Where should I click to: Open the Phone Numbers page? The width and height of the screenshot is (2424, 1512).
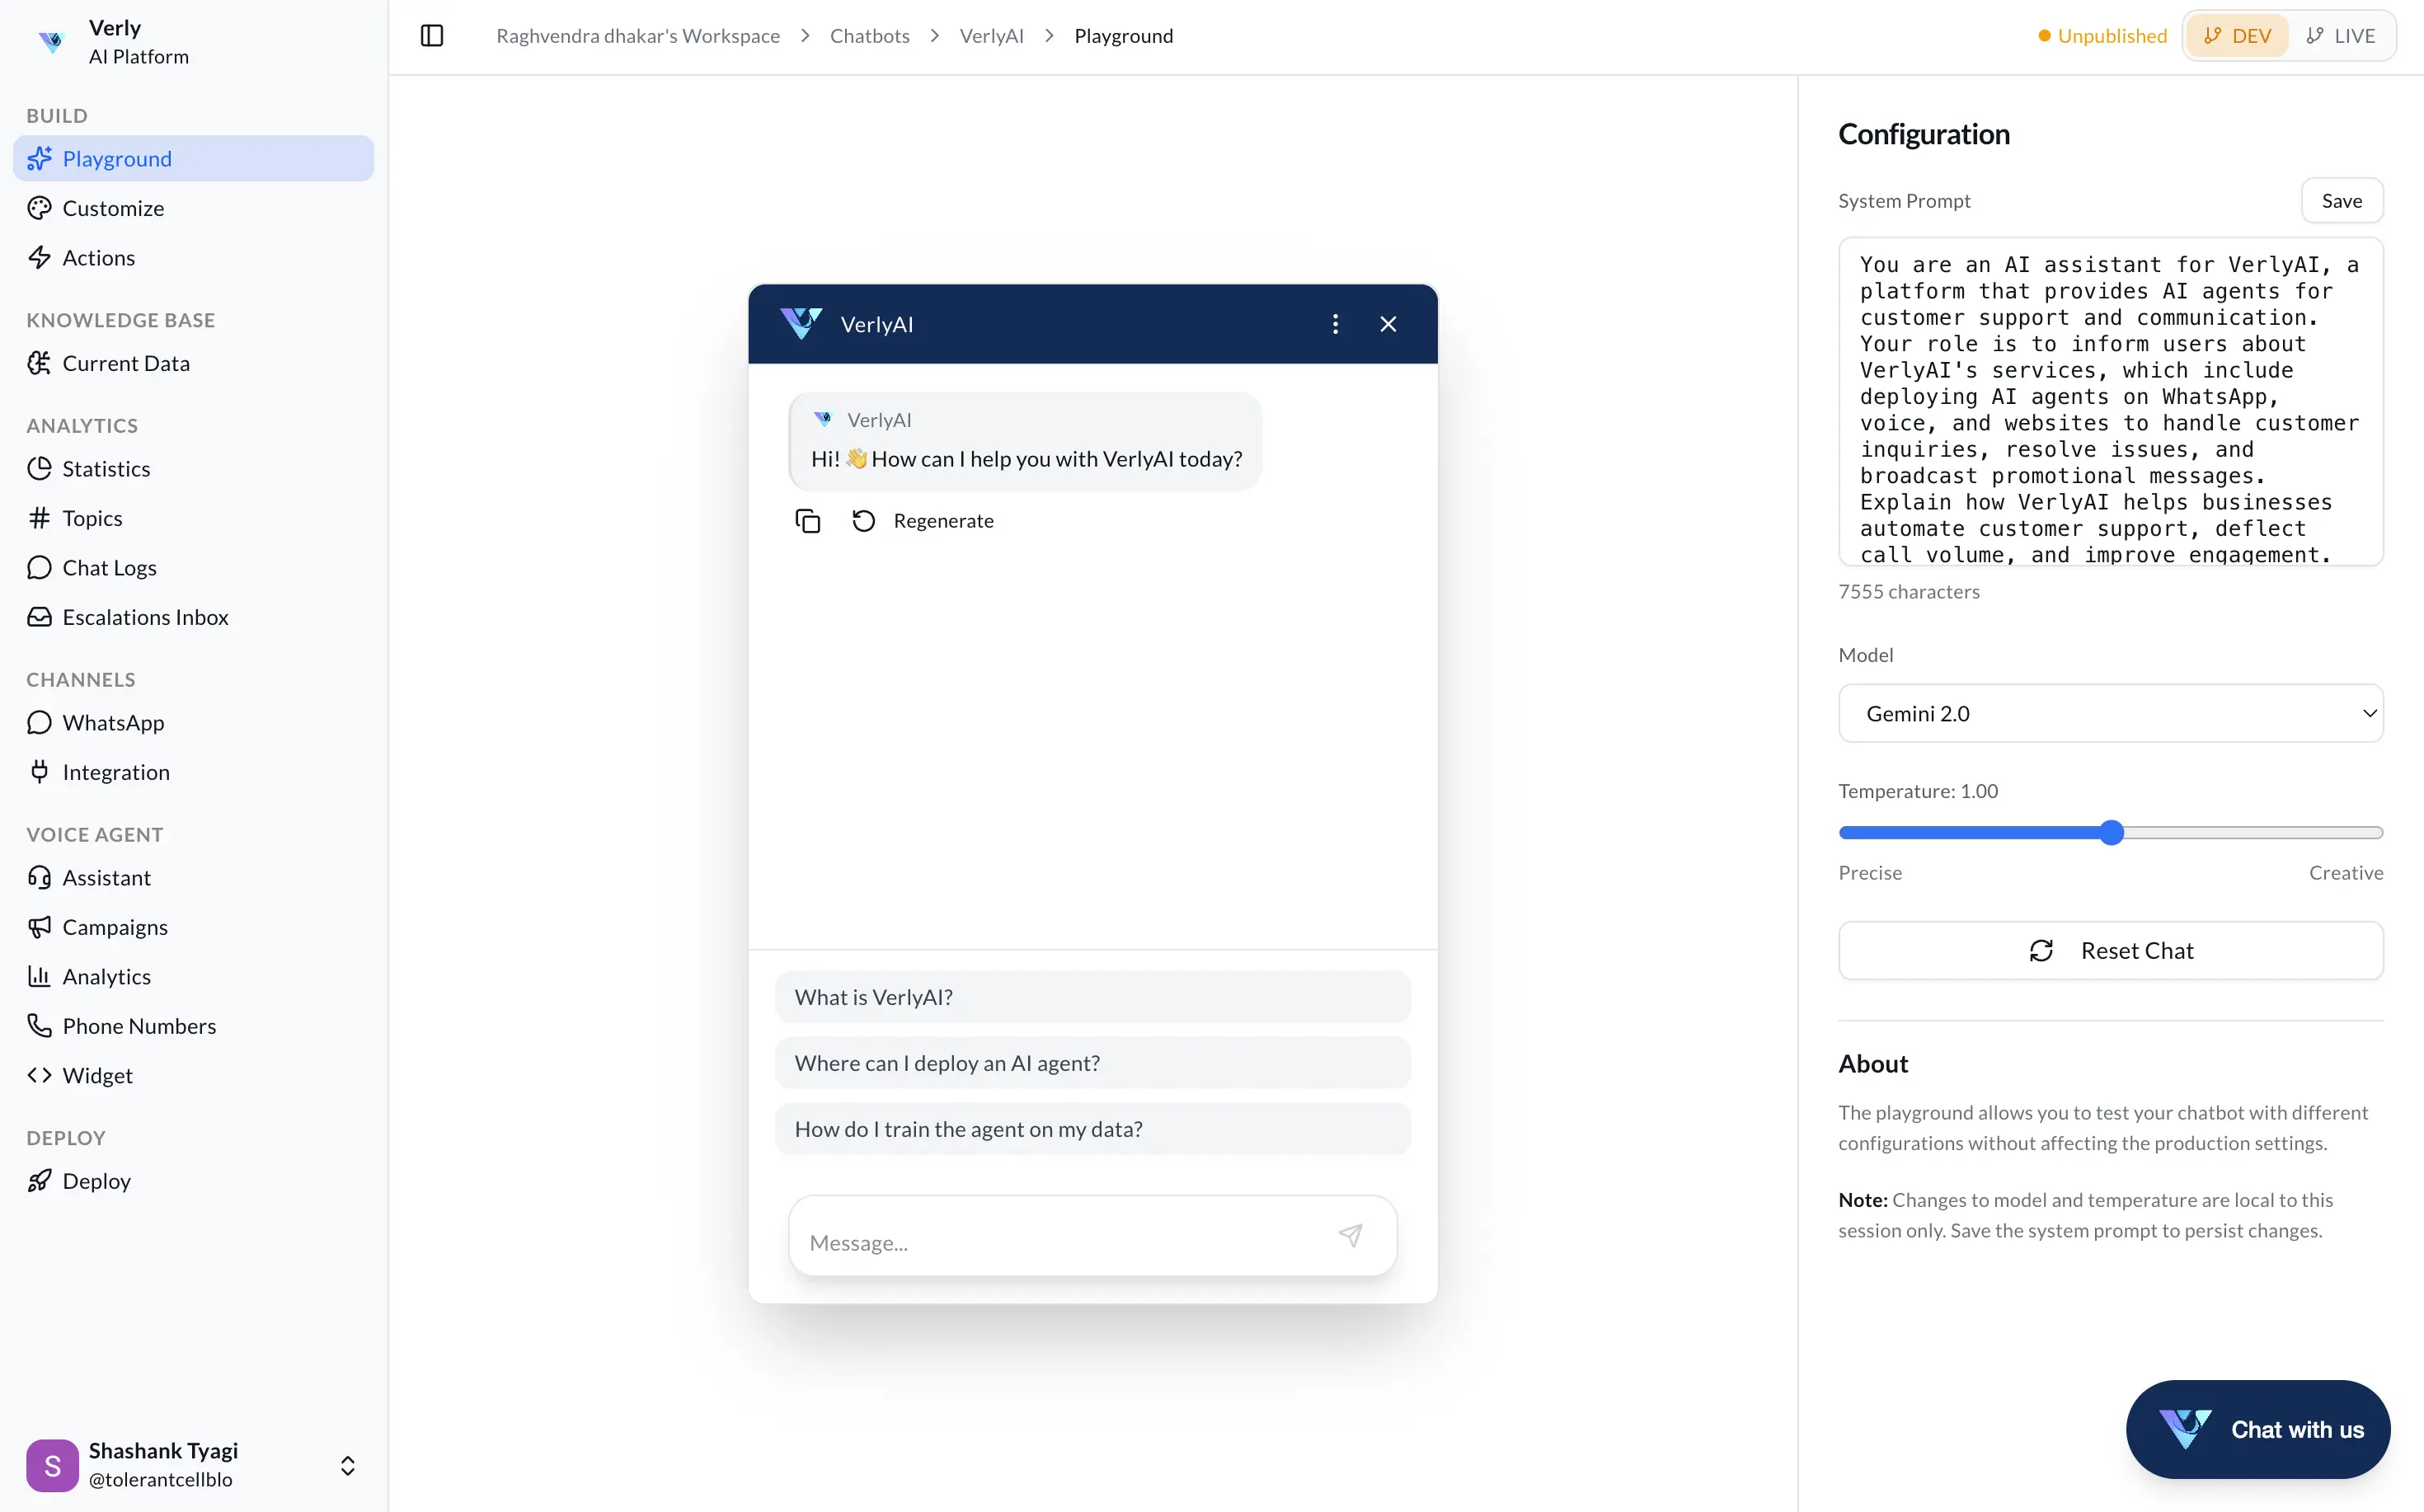point(138,1026)
